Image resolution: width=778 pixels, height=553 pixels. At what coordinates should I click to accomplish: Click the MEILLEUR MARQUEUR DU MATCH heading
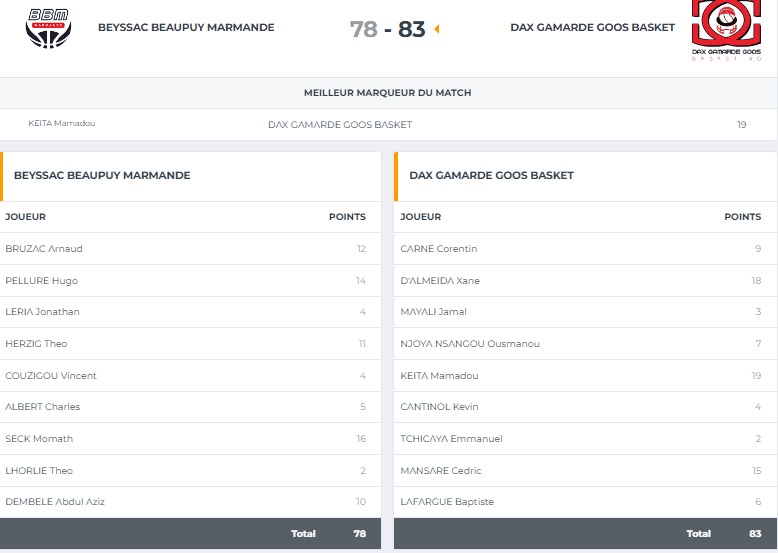click(388, 93)
